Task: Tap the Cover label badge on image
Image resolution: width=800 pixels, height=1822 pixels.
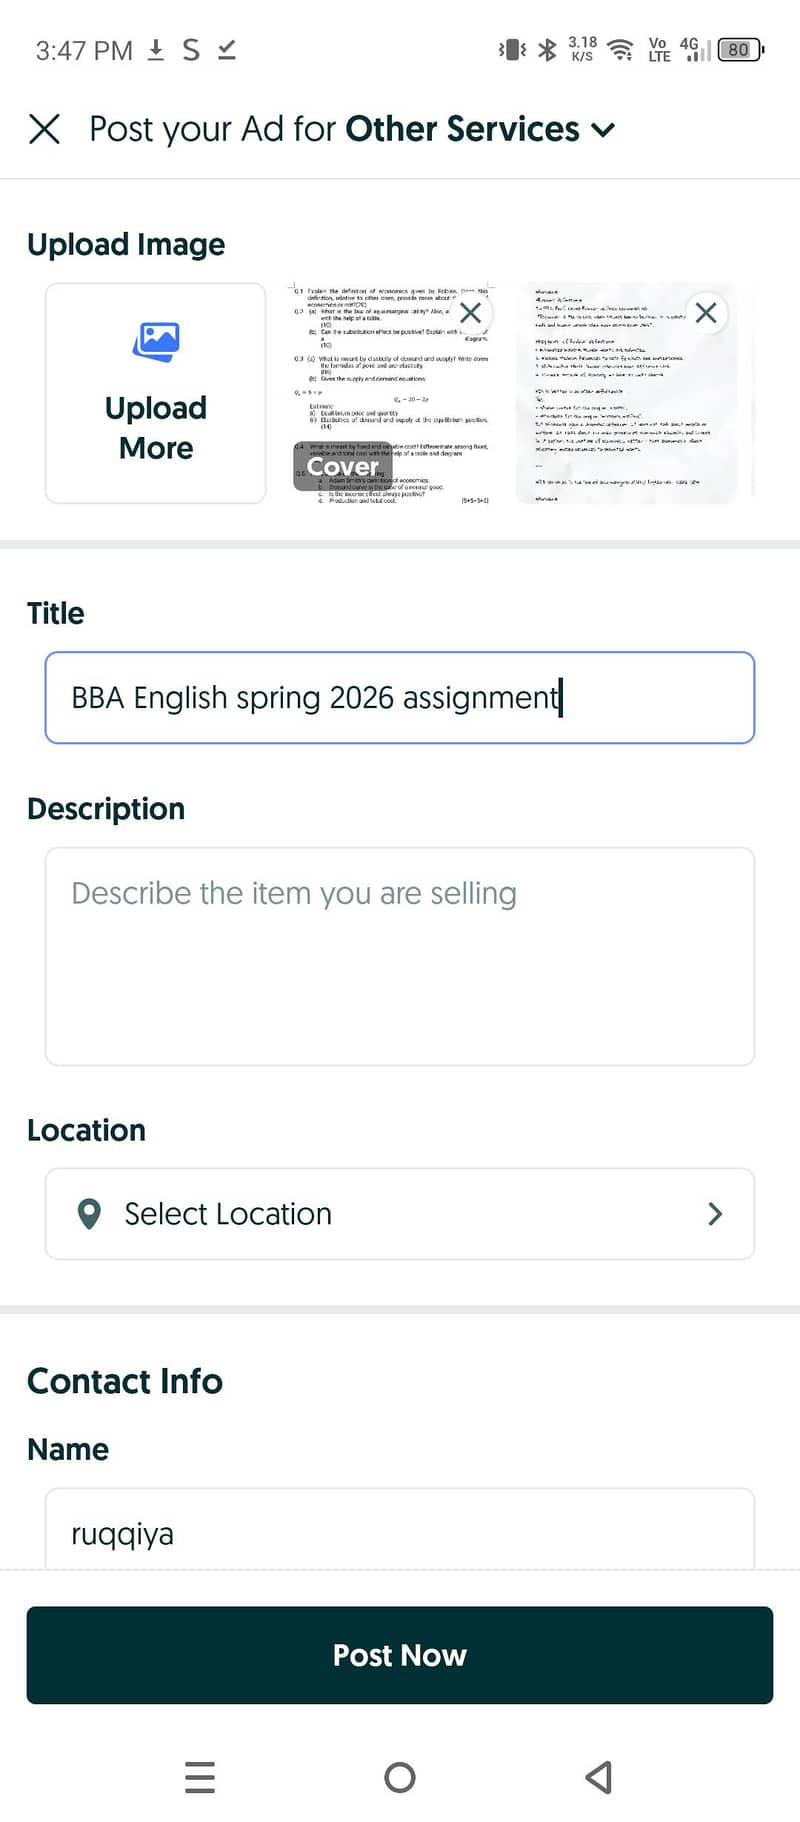Action: (343, 467)
